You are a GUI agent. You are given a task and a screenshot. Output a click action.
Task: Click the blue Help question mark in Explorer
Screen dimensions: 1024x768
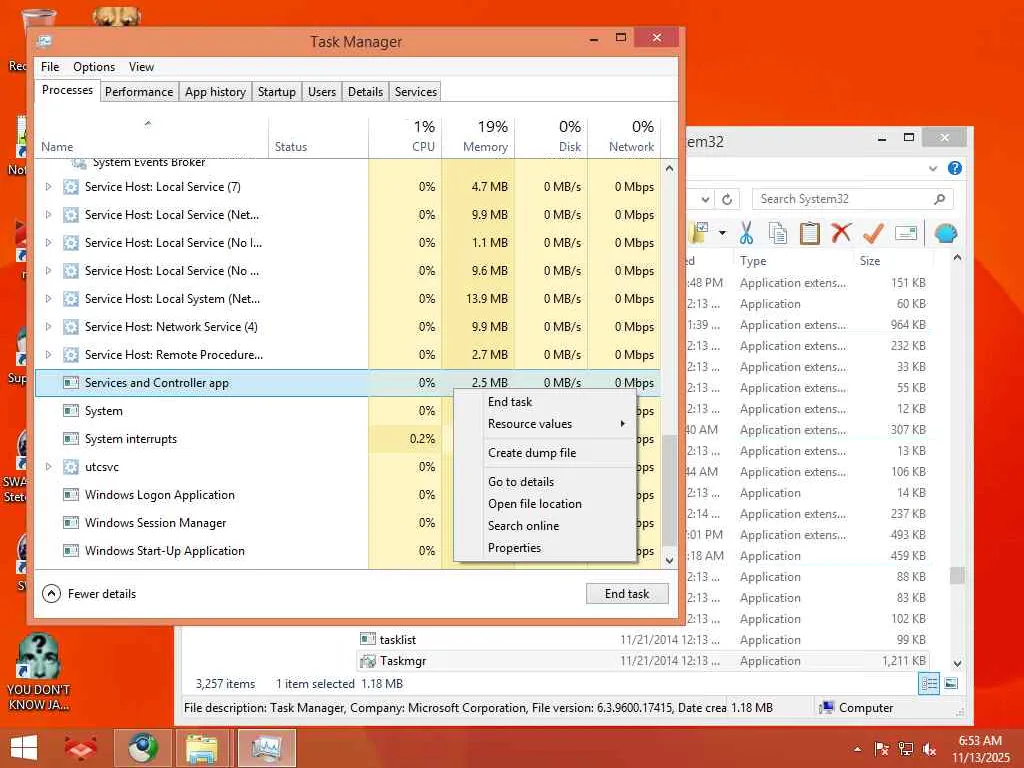coord(954,168)
